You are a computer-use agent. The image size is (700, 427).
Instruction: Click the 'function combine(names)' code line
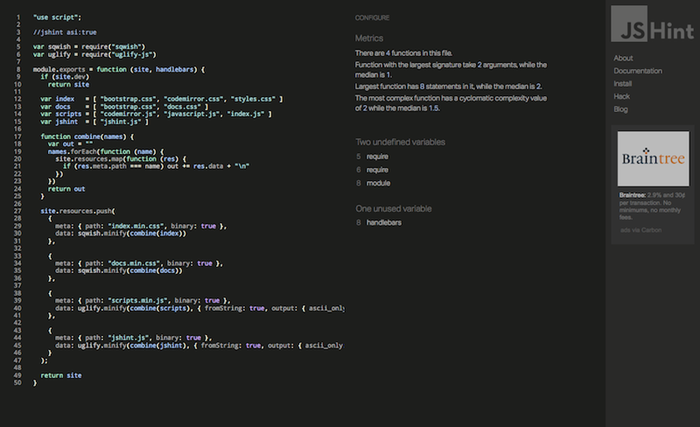point(85,135)
